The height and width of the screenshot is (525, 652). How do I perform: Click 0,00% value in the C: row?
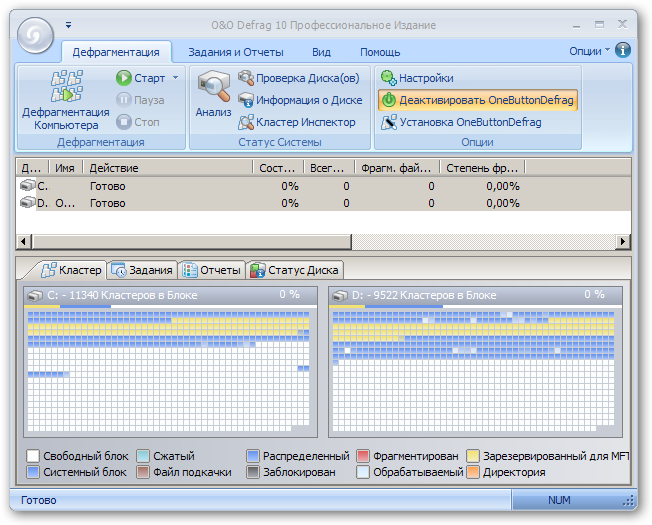point(503,186)
